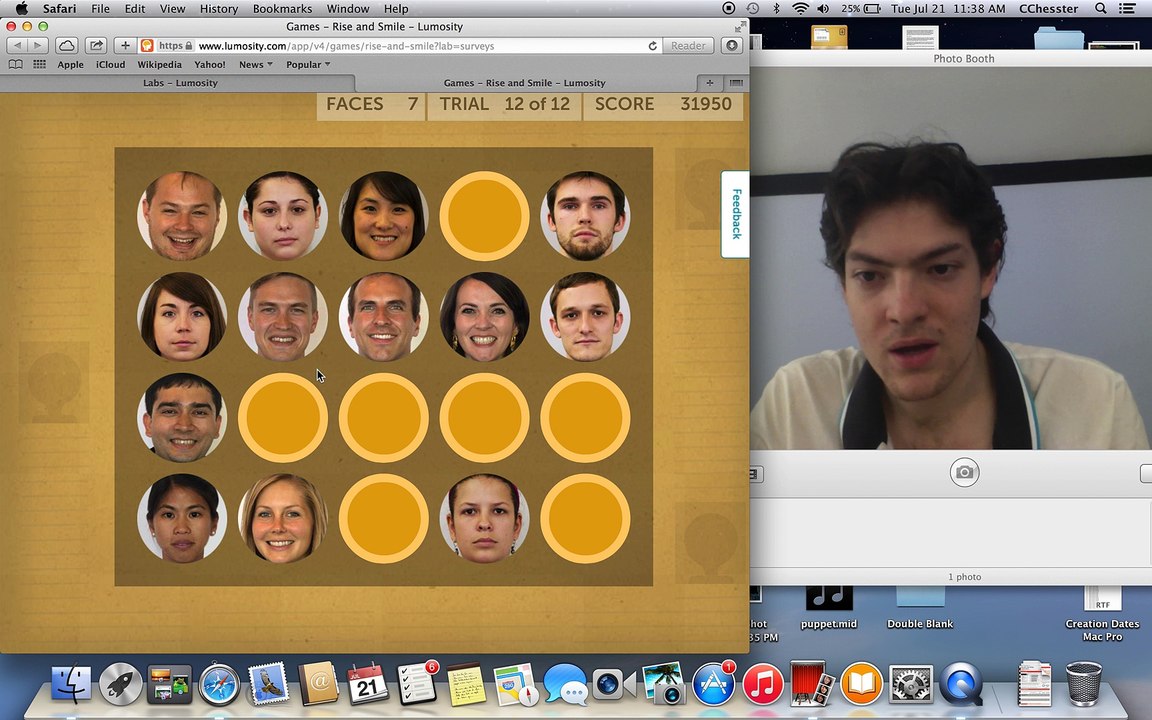Expand the News bookmarks folder

pos(255,65)
